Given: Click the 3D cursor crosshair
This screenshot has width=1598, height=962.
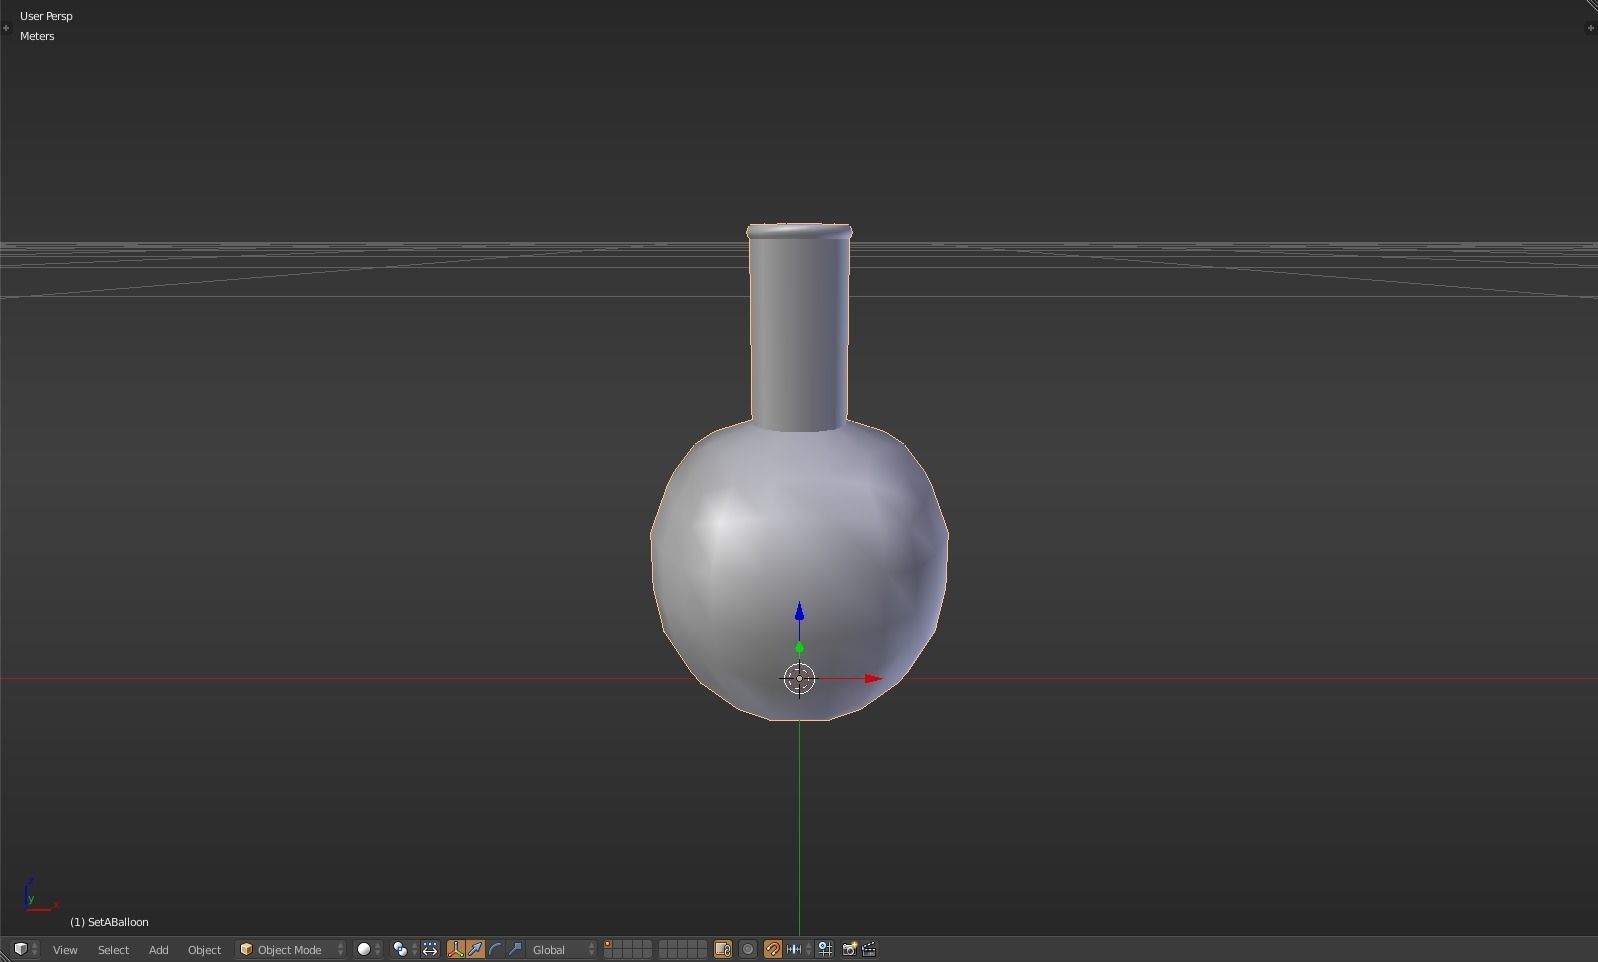Looking at the screenshot, I should tap(799, 679).
